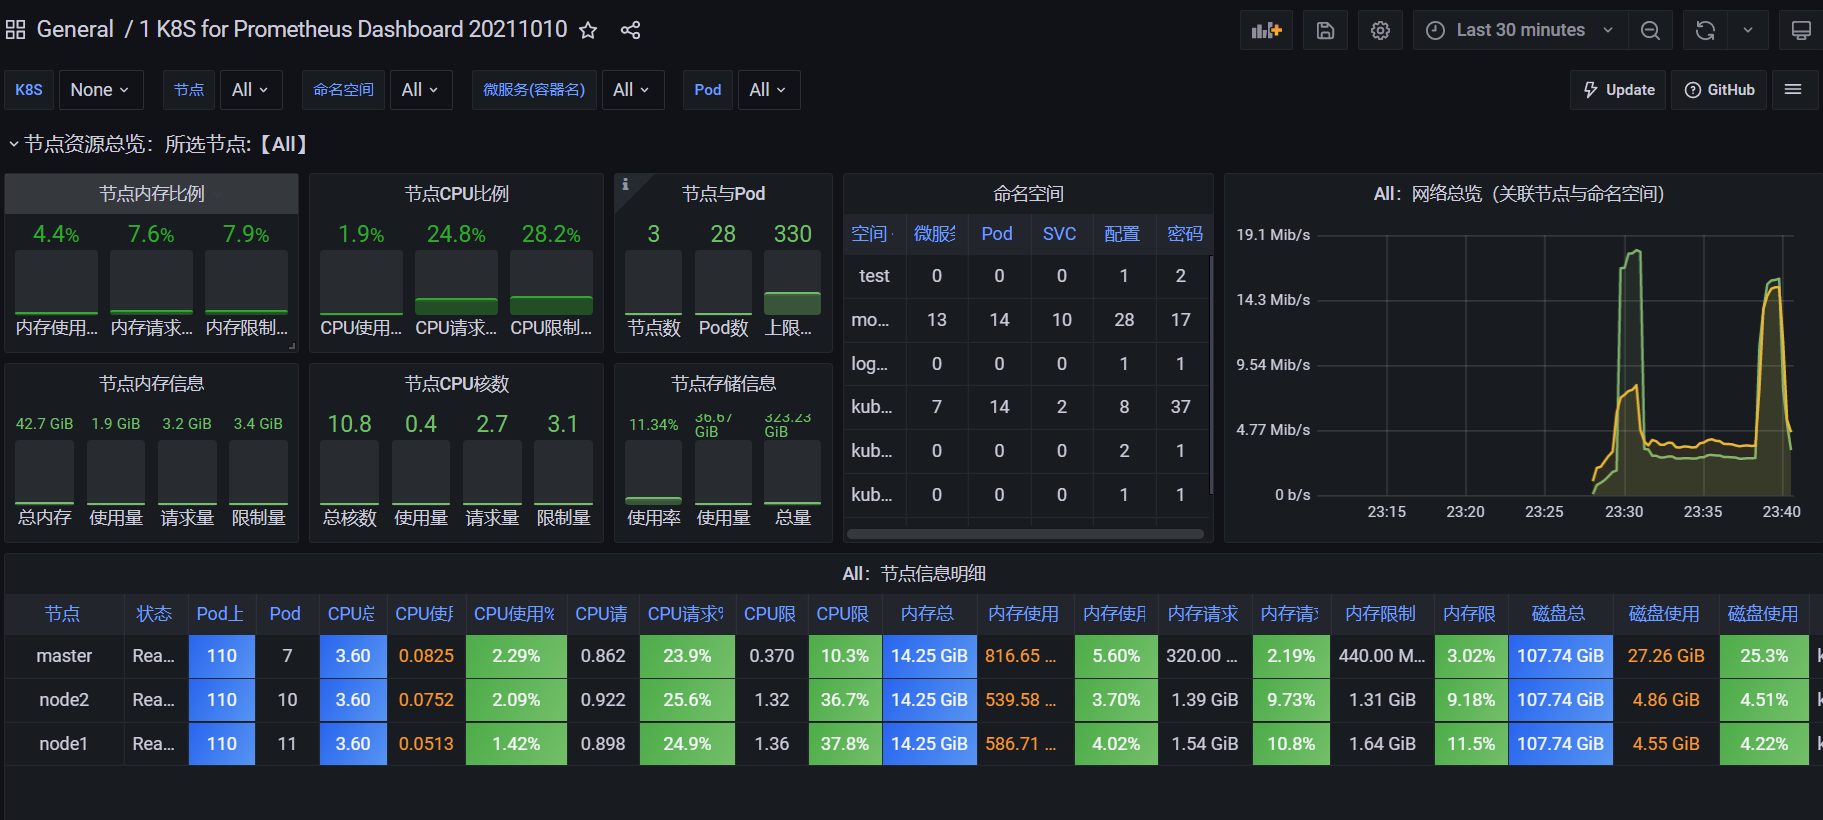Go to General folder breadcrumb
This screenshot has width=1823, height=820.
coord(75,30)
